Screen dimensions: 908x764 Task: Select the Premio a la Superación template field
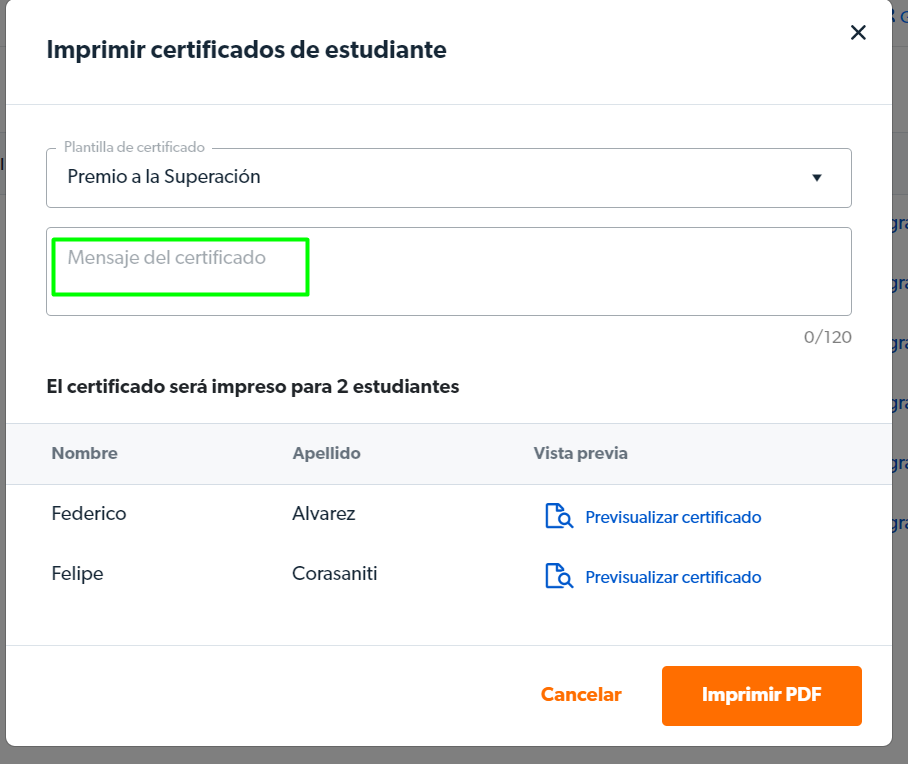click(449, 178)
